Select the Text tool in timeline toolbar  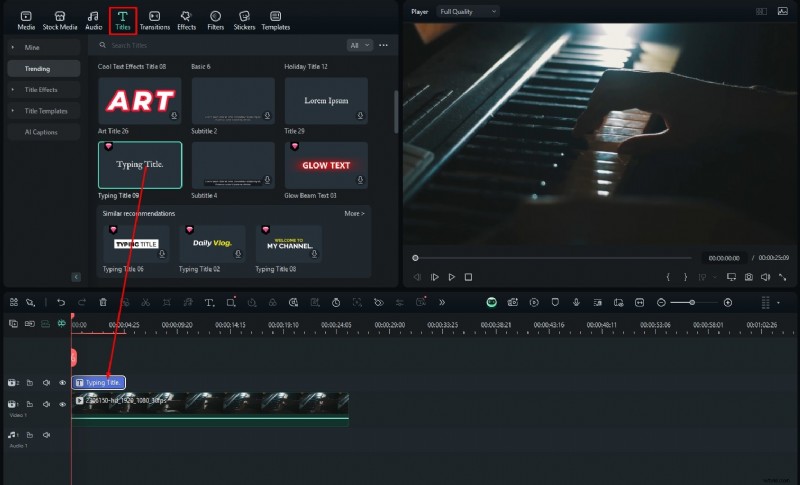209,302
